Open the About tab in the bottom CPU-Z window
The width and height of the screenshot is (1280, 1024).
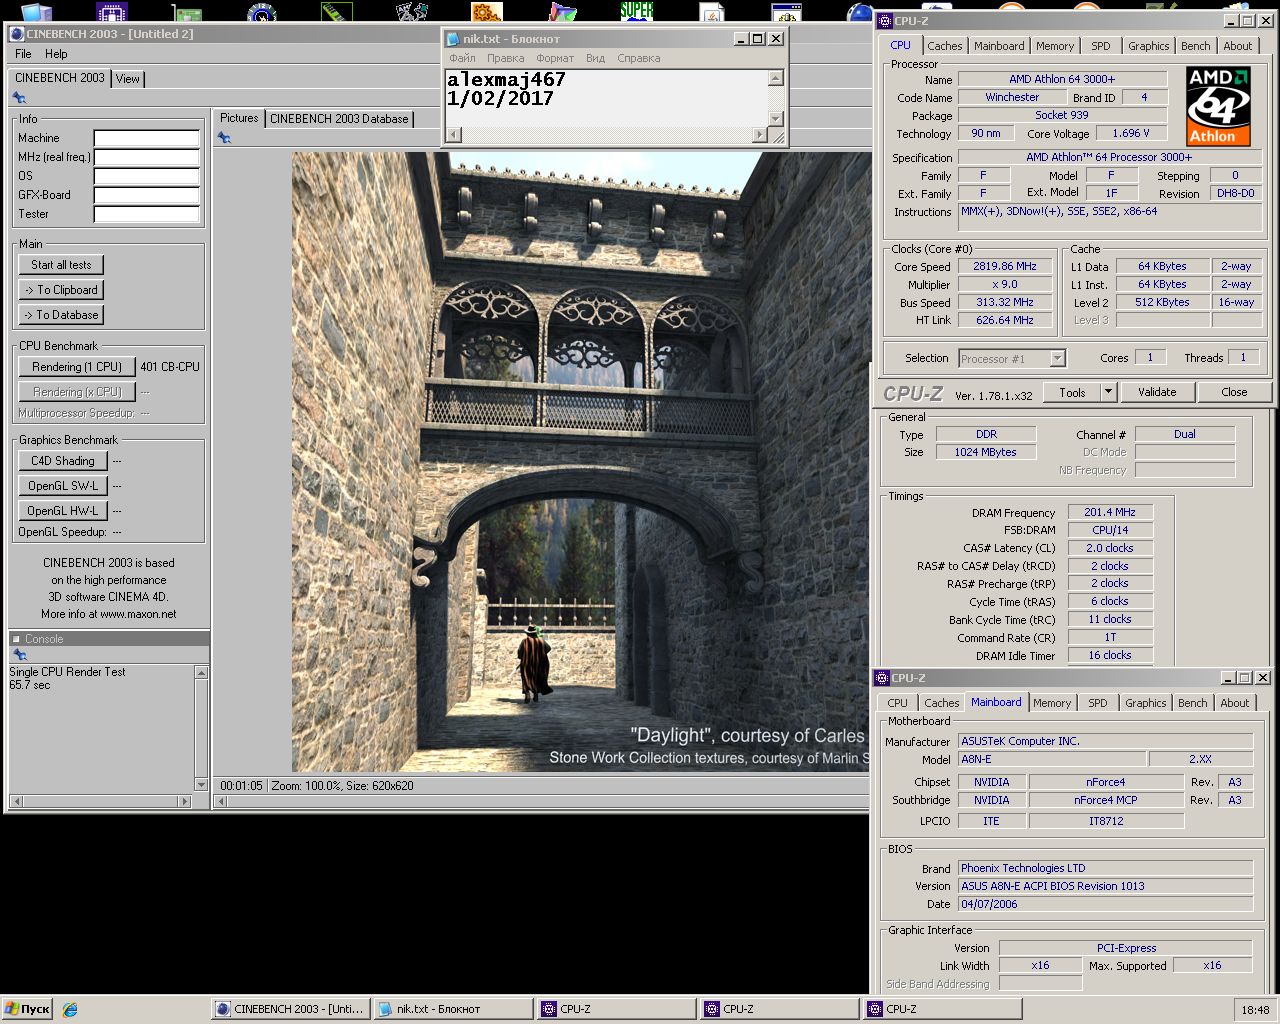[x=1234, y=703]
